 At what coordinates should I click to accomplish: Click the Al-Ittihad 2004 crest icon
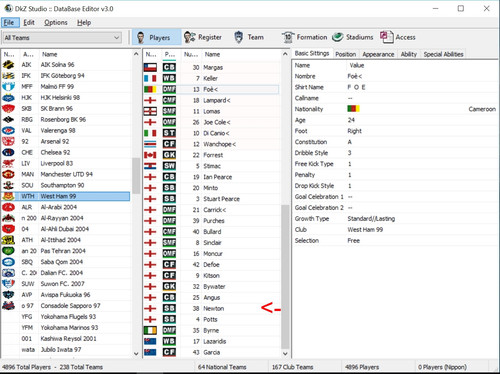coord(8,240)
